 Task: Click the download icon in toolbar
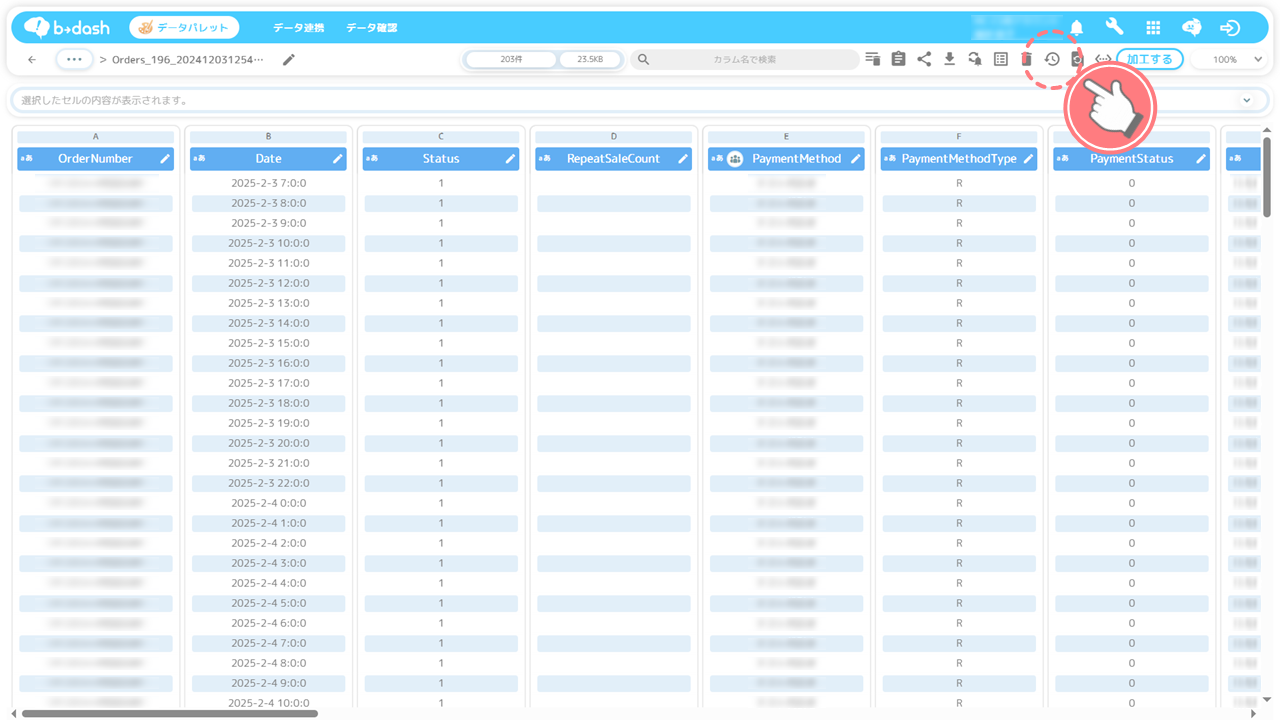949,60
